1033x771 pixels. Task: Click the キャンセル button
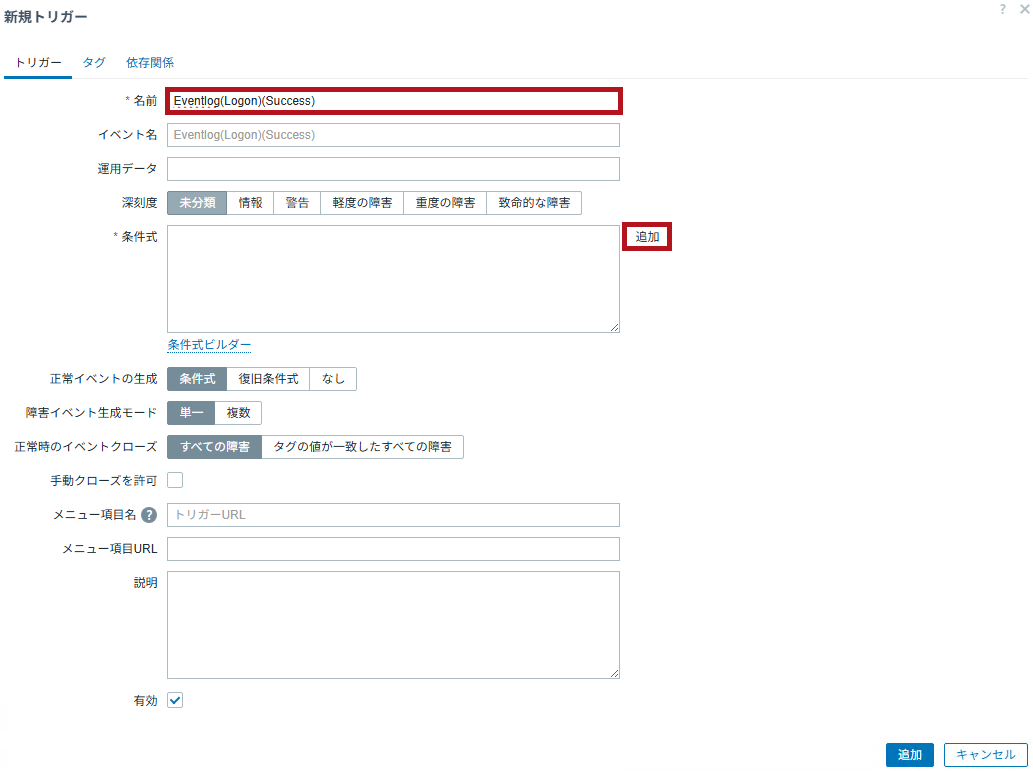point(985,755)
